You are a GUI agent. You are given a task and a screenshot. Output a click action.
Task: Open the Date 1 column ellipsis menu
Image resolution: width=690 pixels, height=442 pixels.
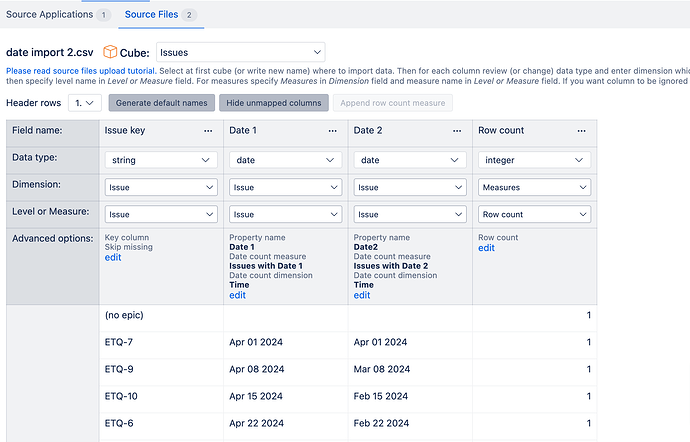[x=332, y=131]
